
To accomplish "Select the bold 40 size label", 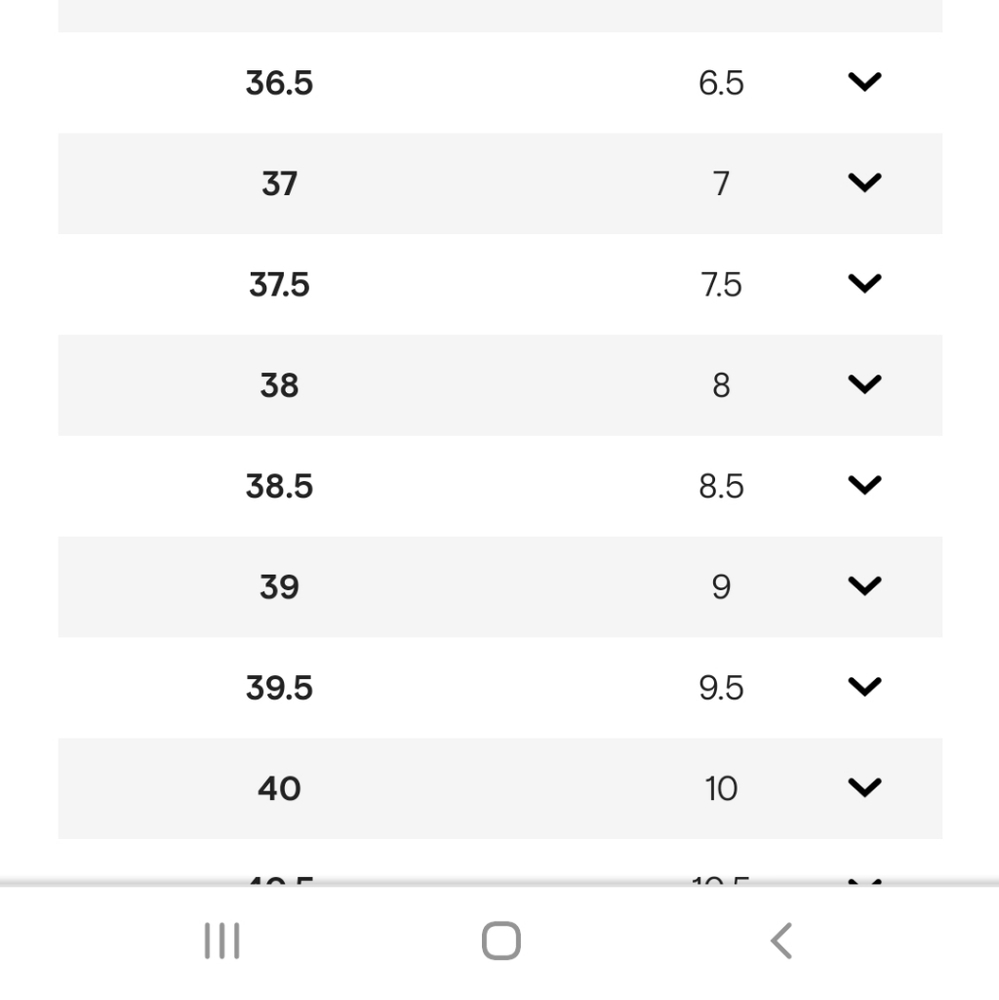I will 279,789.
